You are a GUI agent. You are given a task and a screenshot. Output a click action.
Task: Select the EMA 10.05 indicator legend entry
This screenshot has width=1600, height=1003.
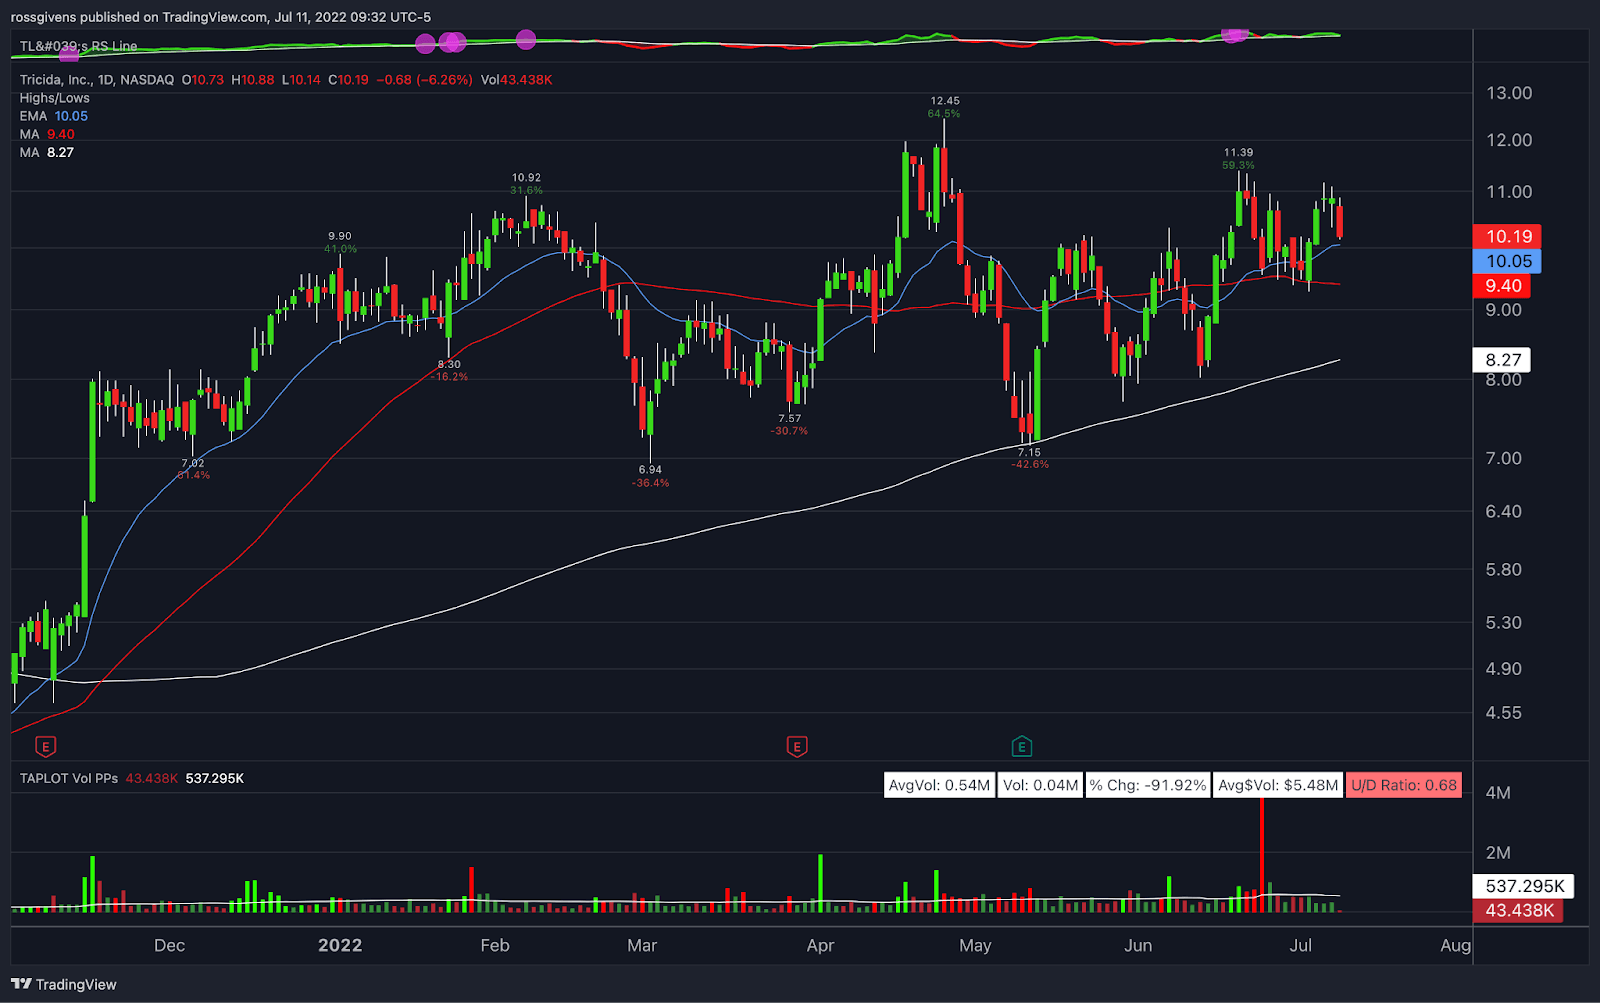click(x=54, y=116)
